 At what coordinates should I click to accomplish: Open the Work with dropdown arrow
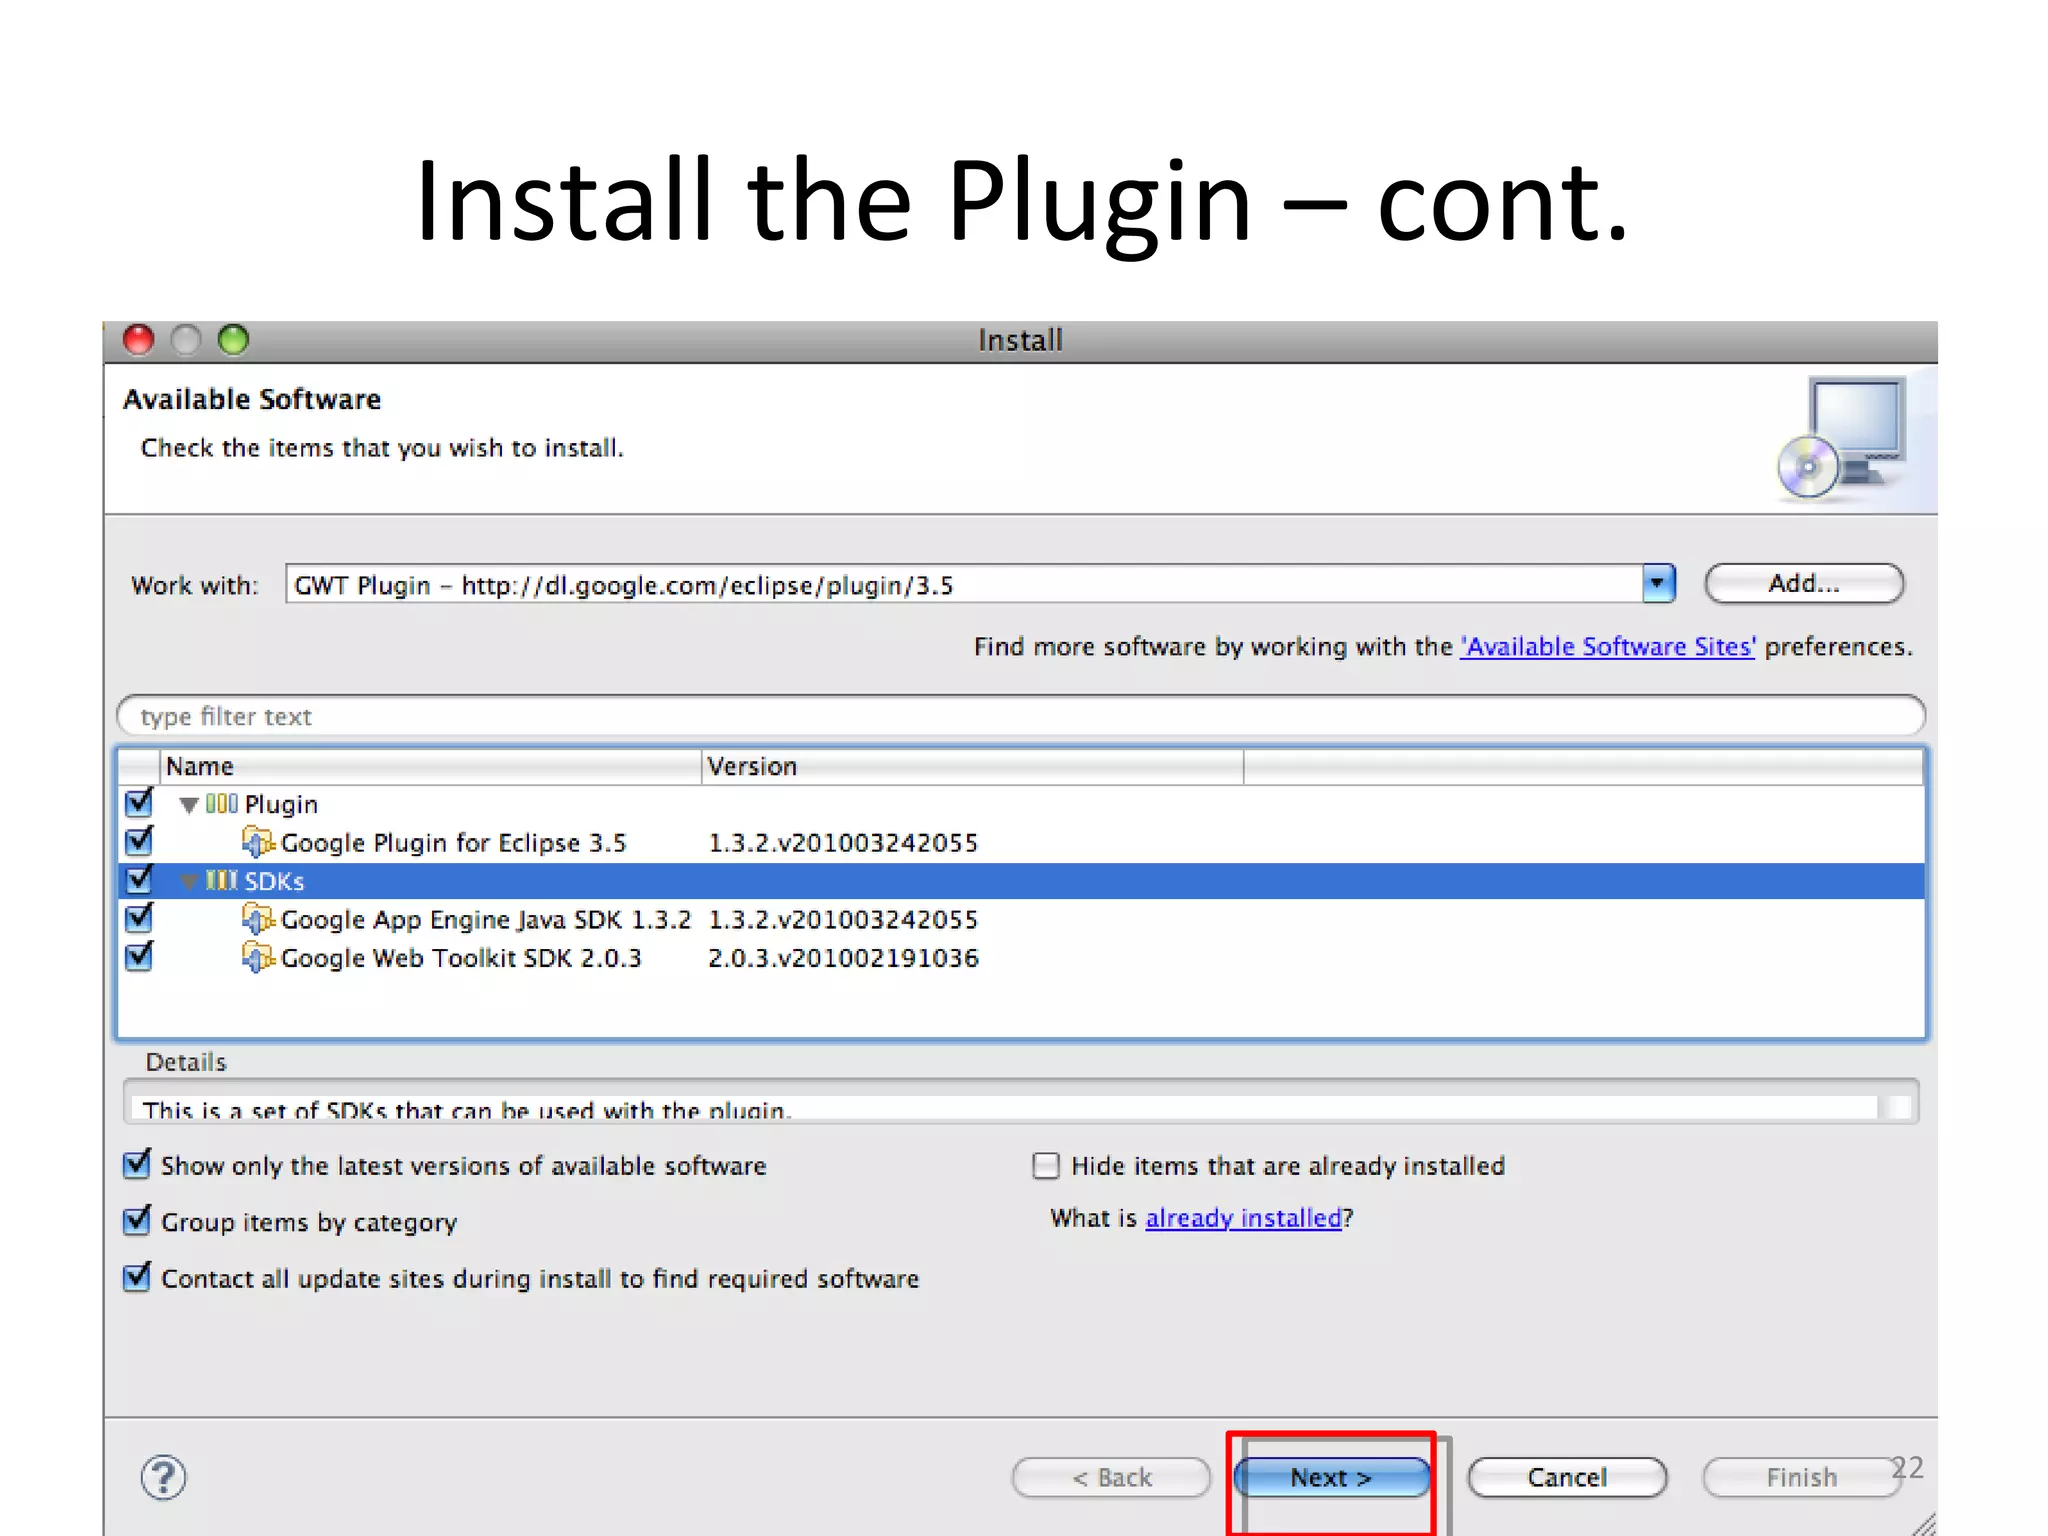pyautogui.click(x=1658, y=583)
